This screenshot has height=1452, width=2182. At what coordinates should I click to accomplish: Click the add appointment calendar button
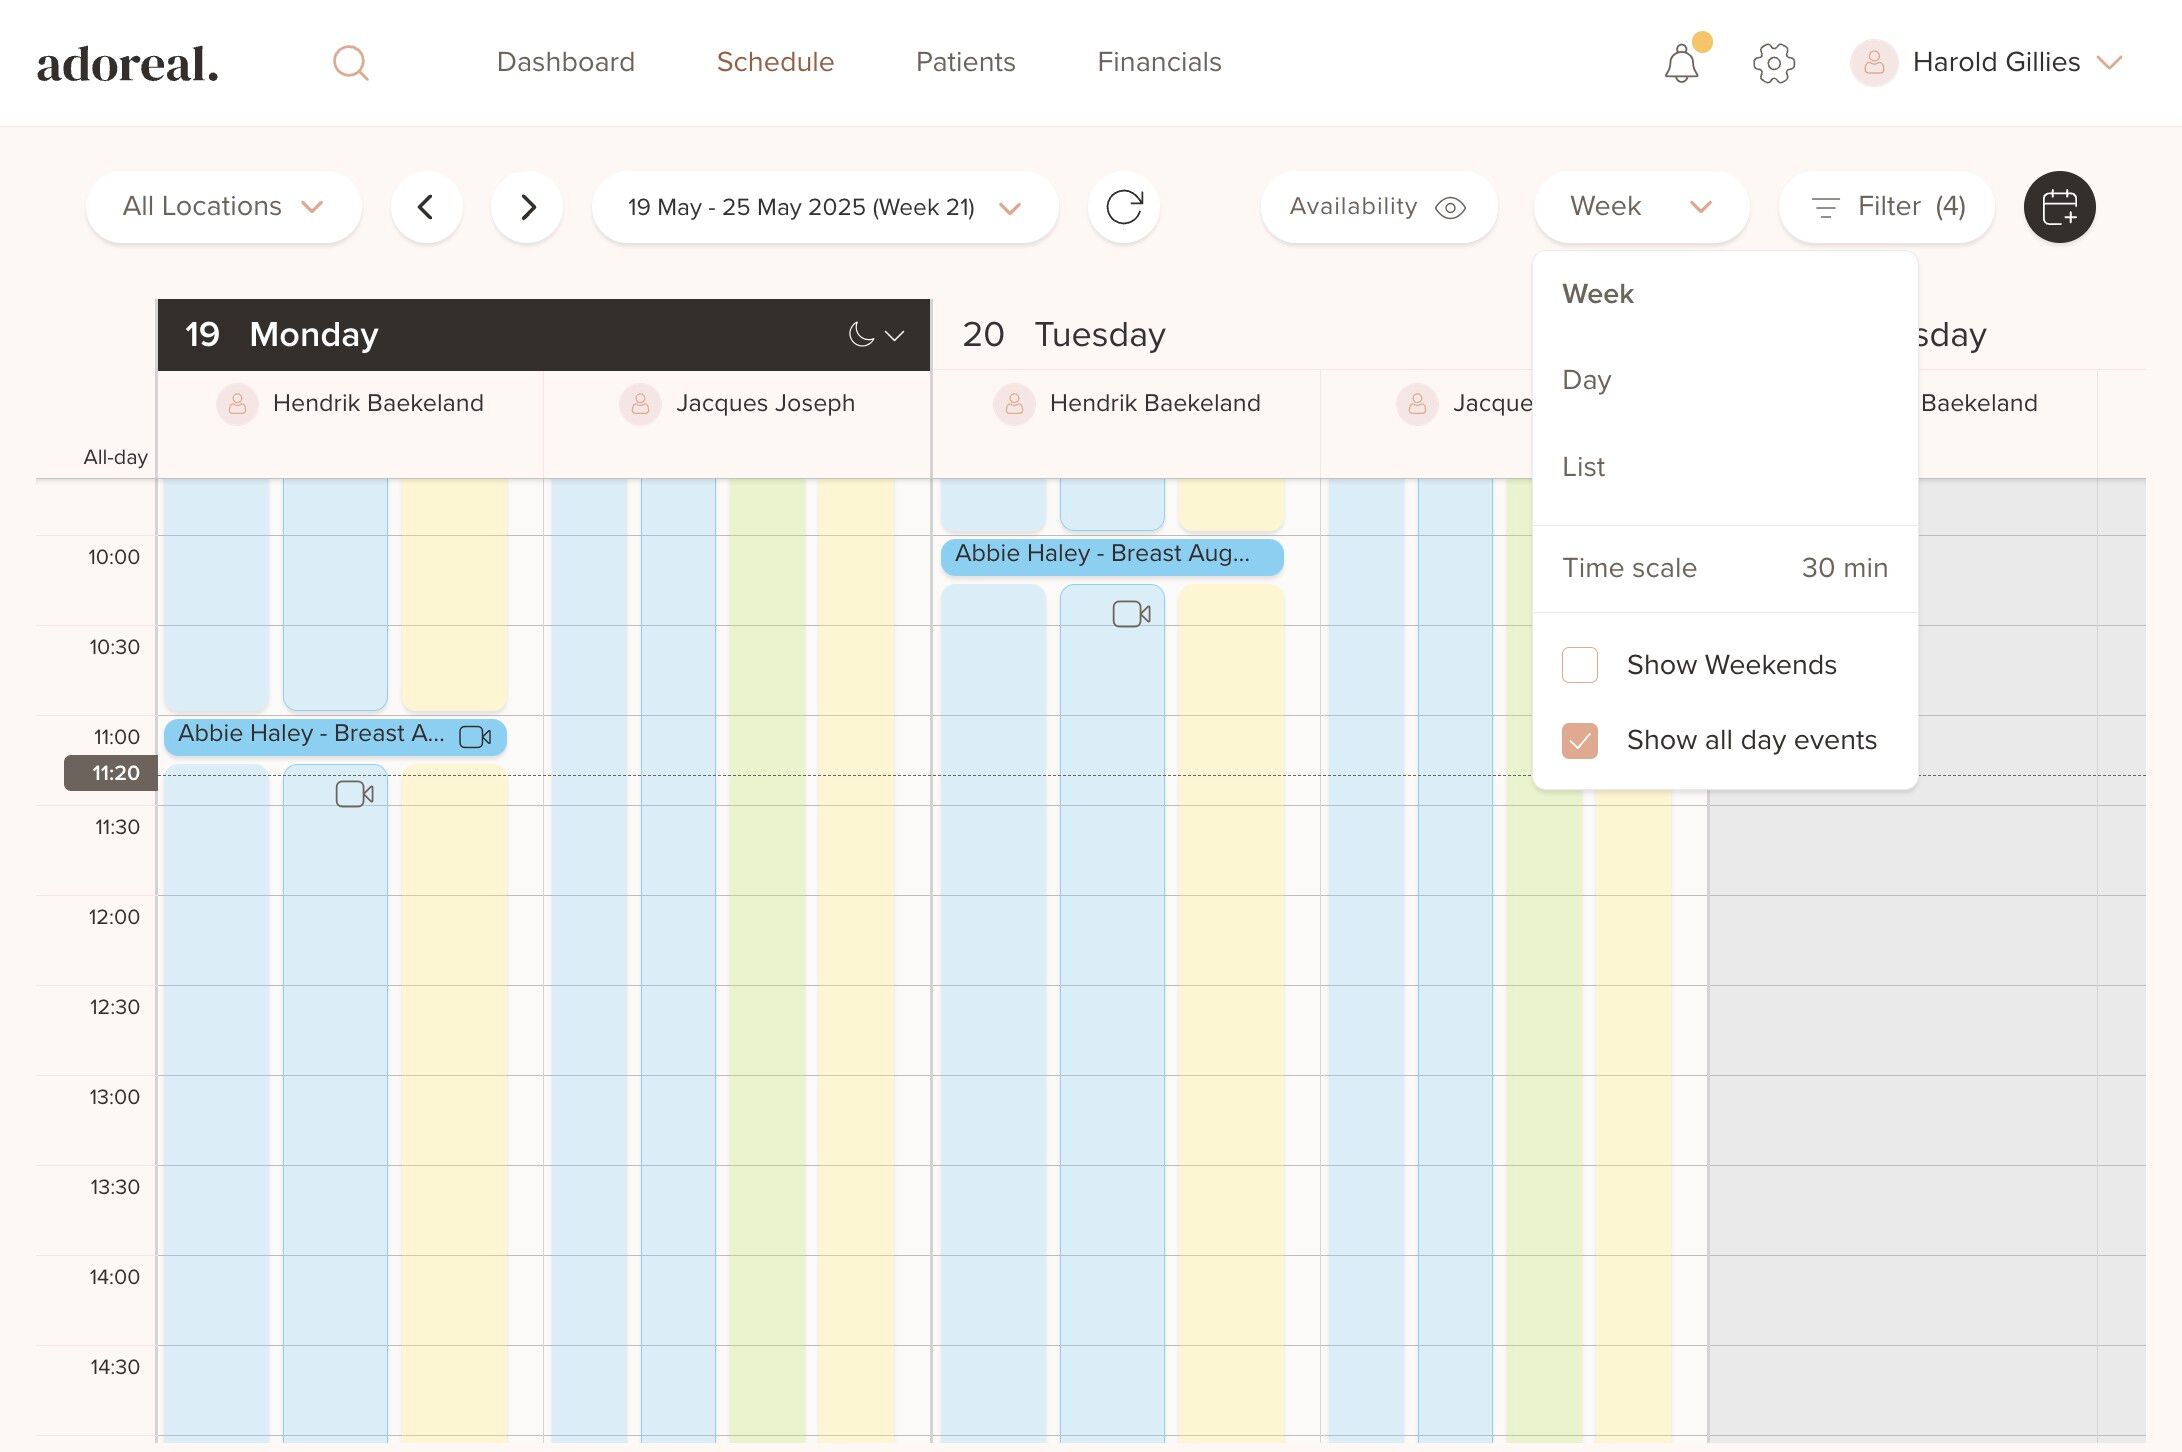pos(2059,207)
